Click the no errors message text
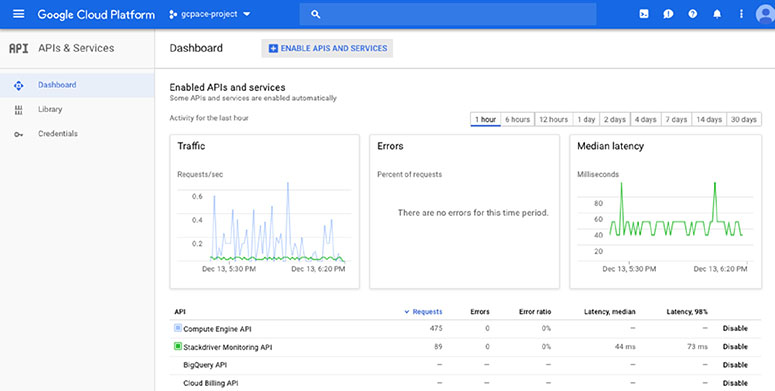775x391 pixels. (x=473, y=213)
